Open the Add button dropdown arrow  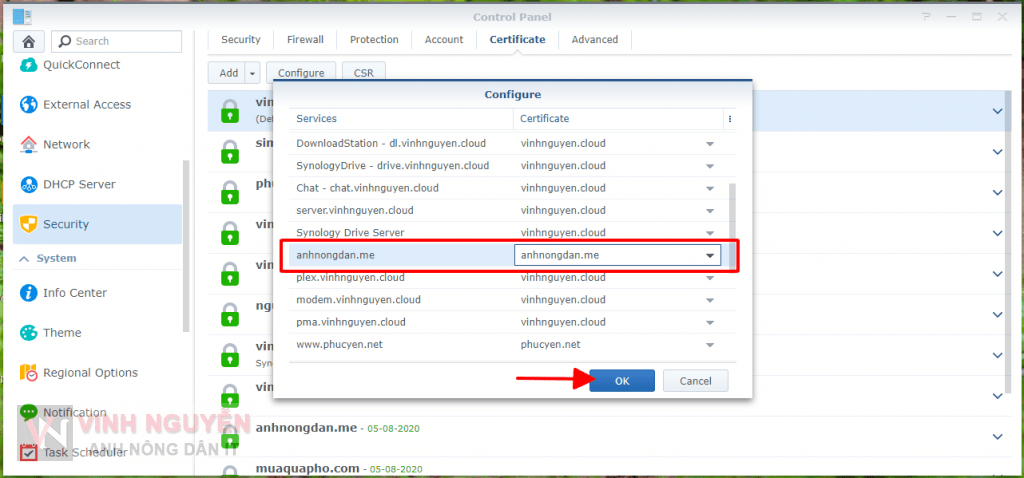(252, 73)
